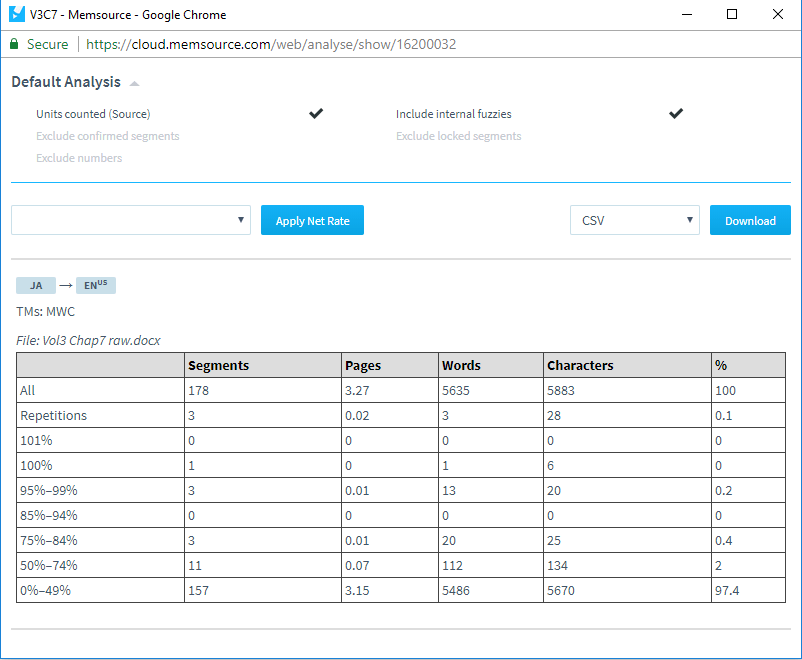Select the Repetitions row label

pyautogui.click(x=53, y=415)
